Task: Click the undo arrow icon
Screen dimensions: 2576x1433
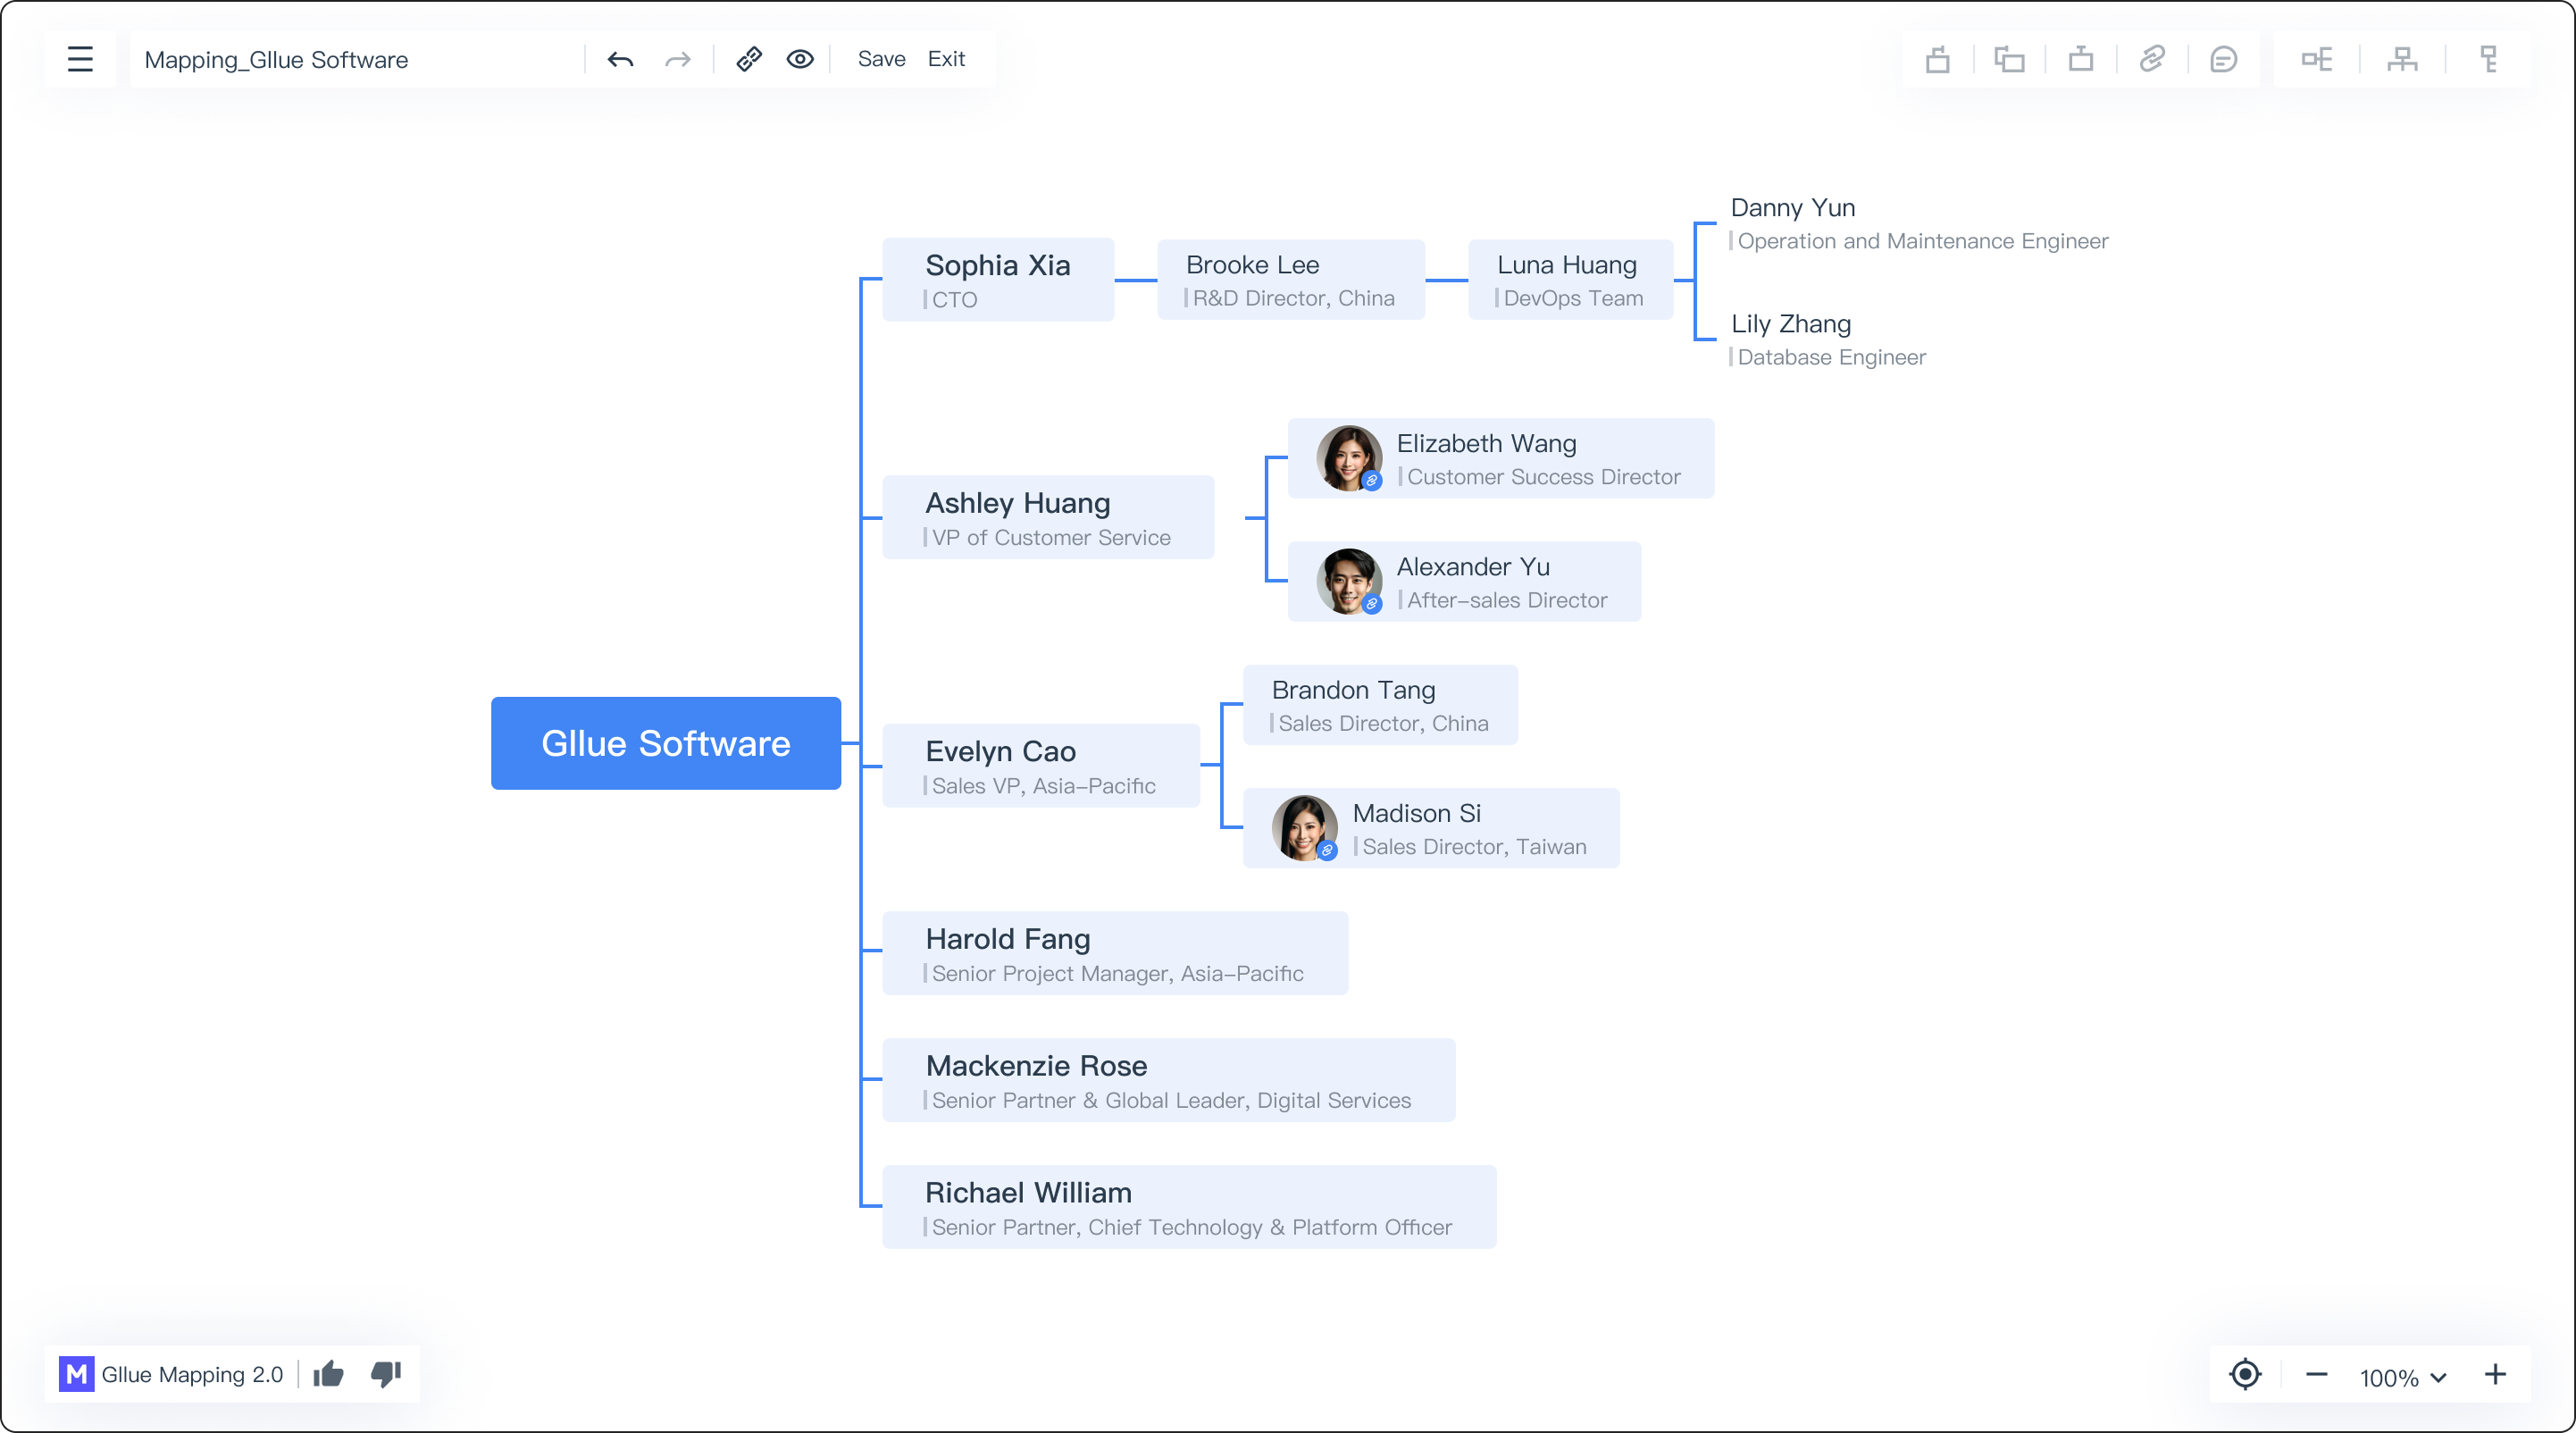Action: tap(620, 60)
